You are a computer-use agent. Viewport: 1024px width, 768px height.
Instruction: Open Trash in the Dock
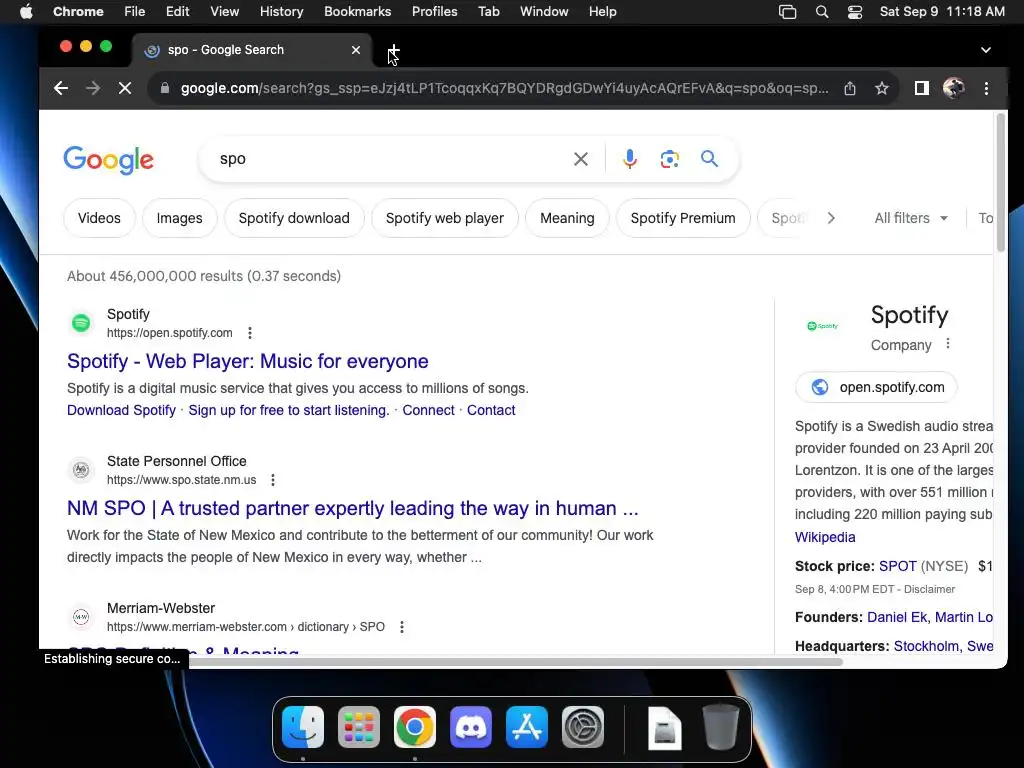pos(721,727)
